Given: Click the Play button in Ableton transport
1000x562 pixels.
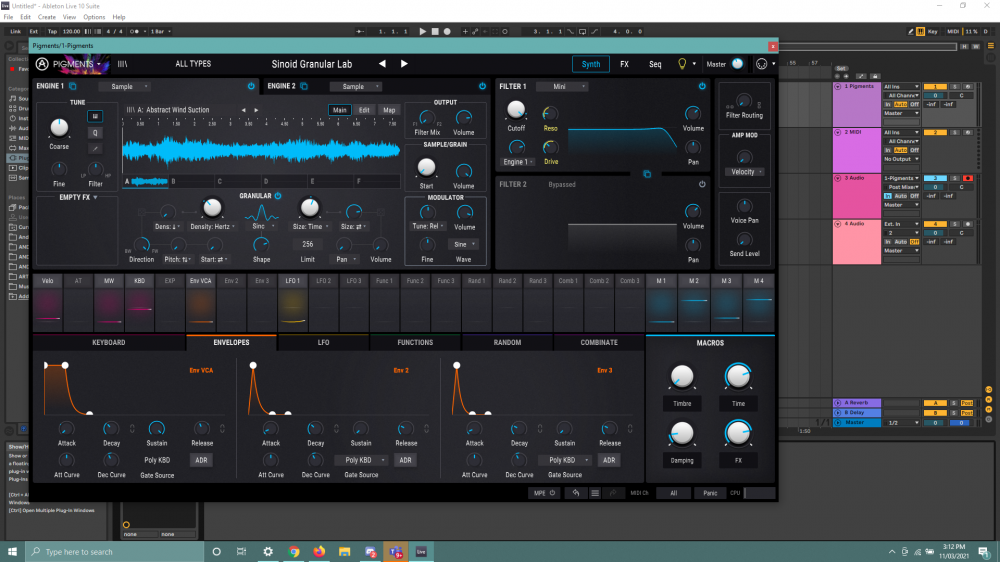Looking at the screenshot, I should click(422, 31).
